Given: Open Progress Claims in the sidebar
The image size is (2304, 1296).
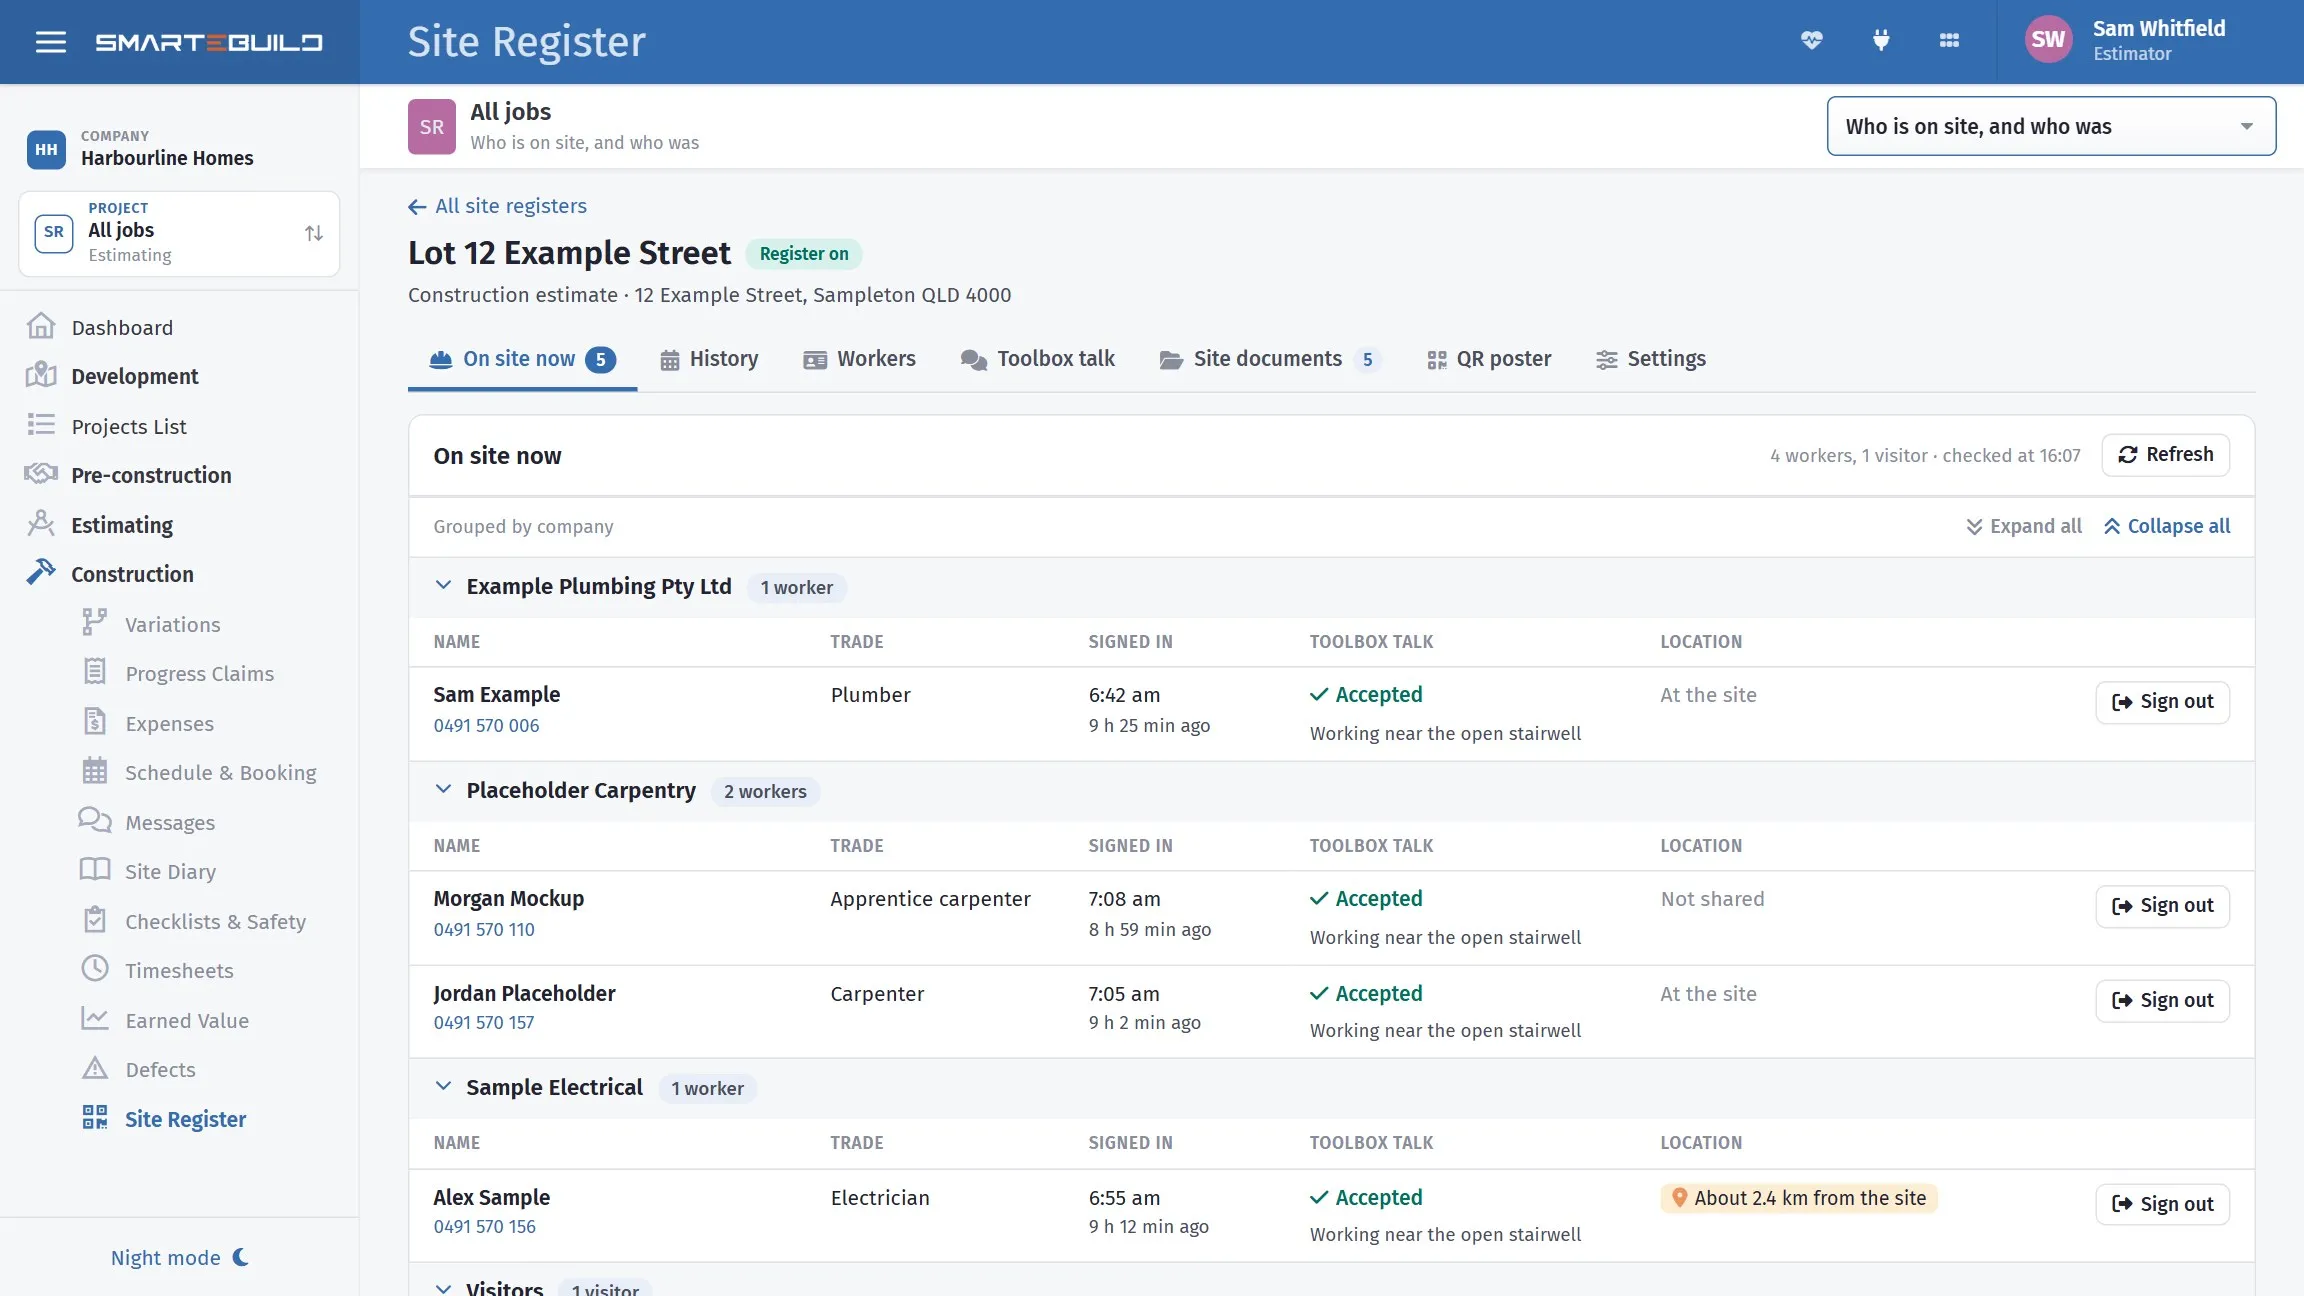Looking at the screenshot, I should point(199,673).
